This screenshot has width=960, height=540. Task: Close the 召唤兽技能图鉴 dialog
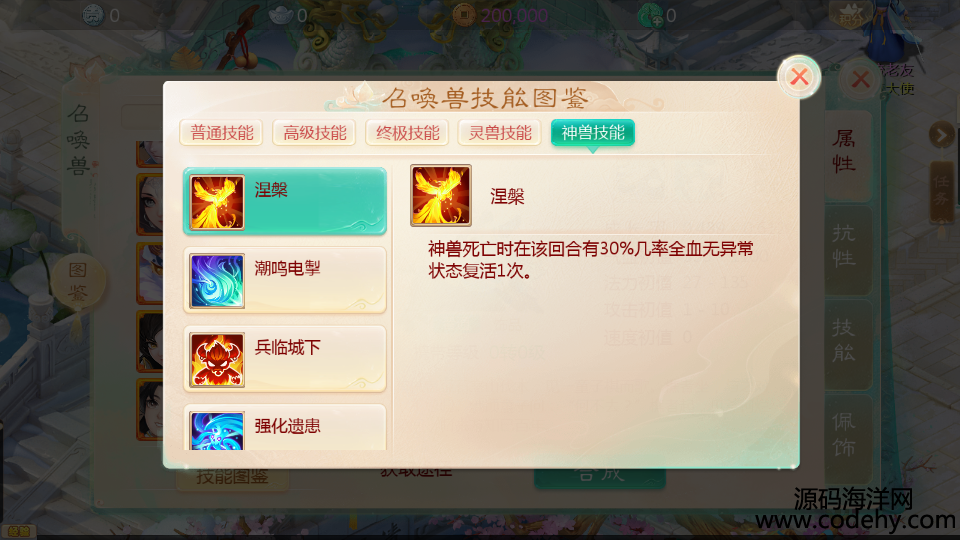(799, 77)
